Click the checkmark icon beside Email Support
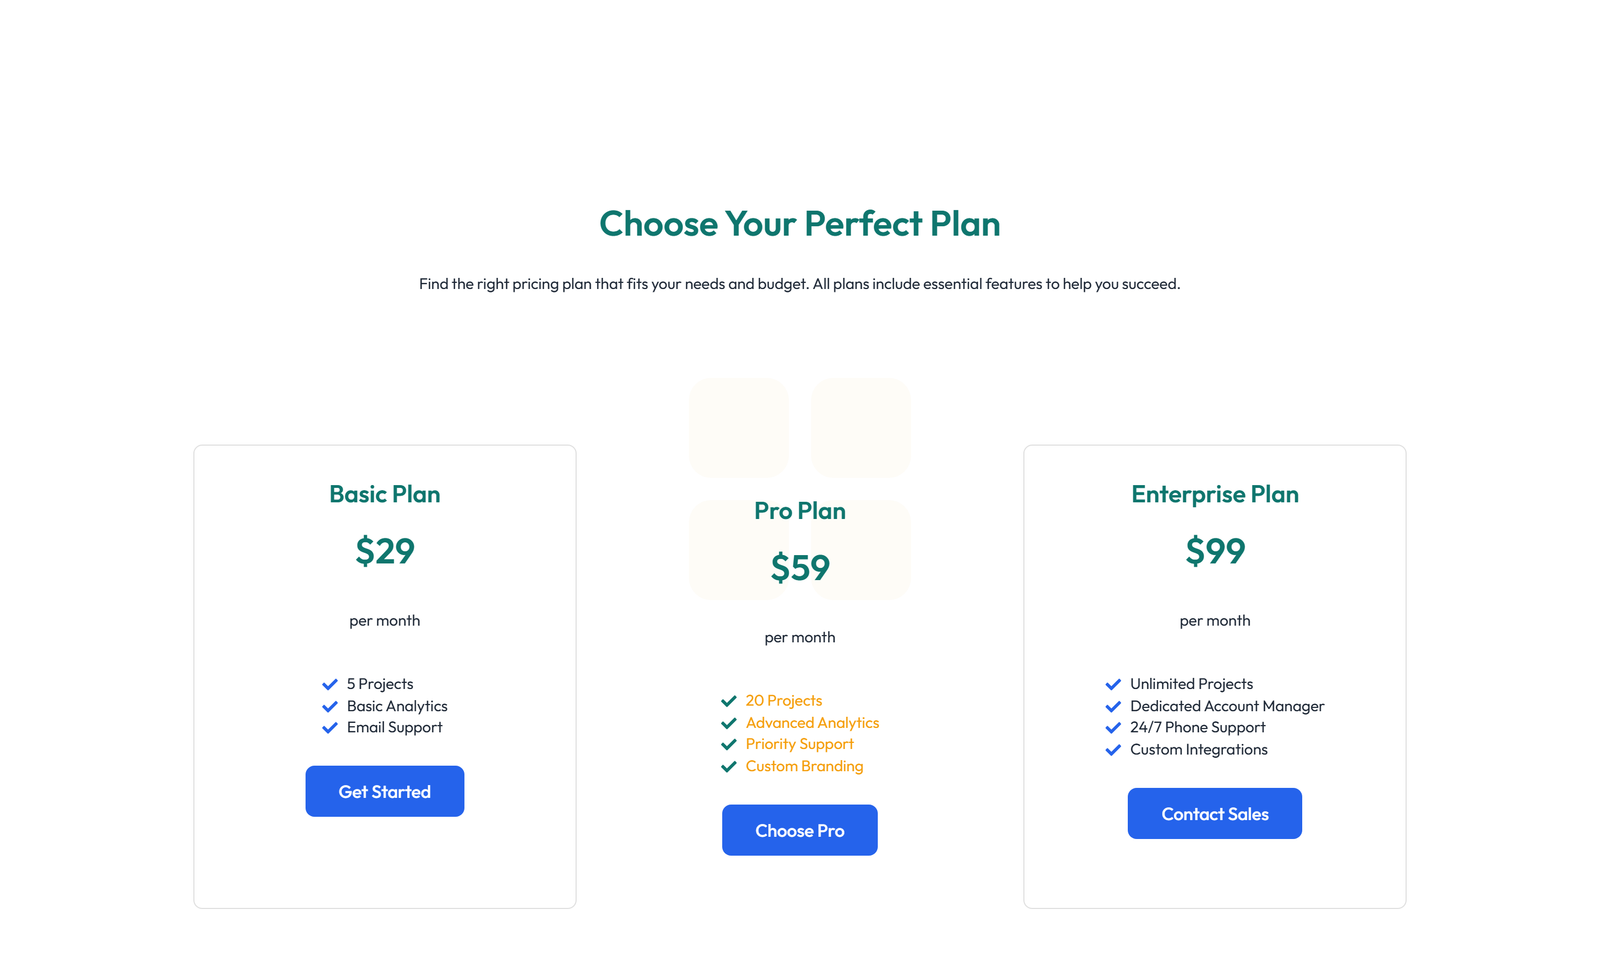The width and height of the screenshot is (1600, 978). point(330,728)
